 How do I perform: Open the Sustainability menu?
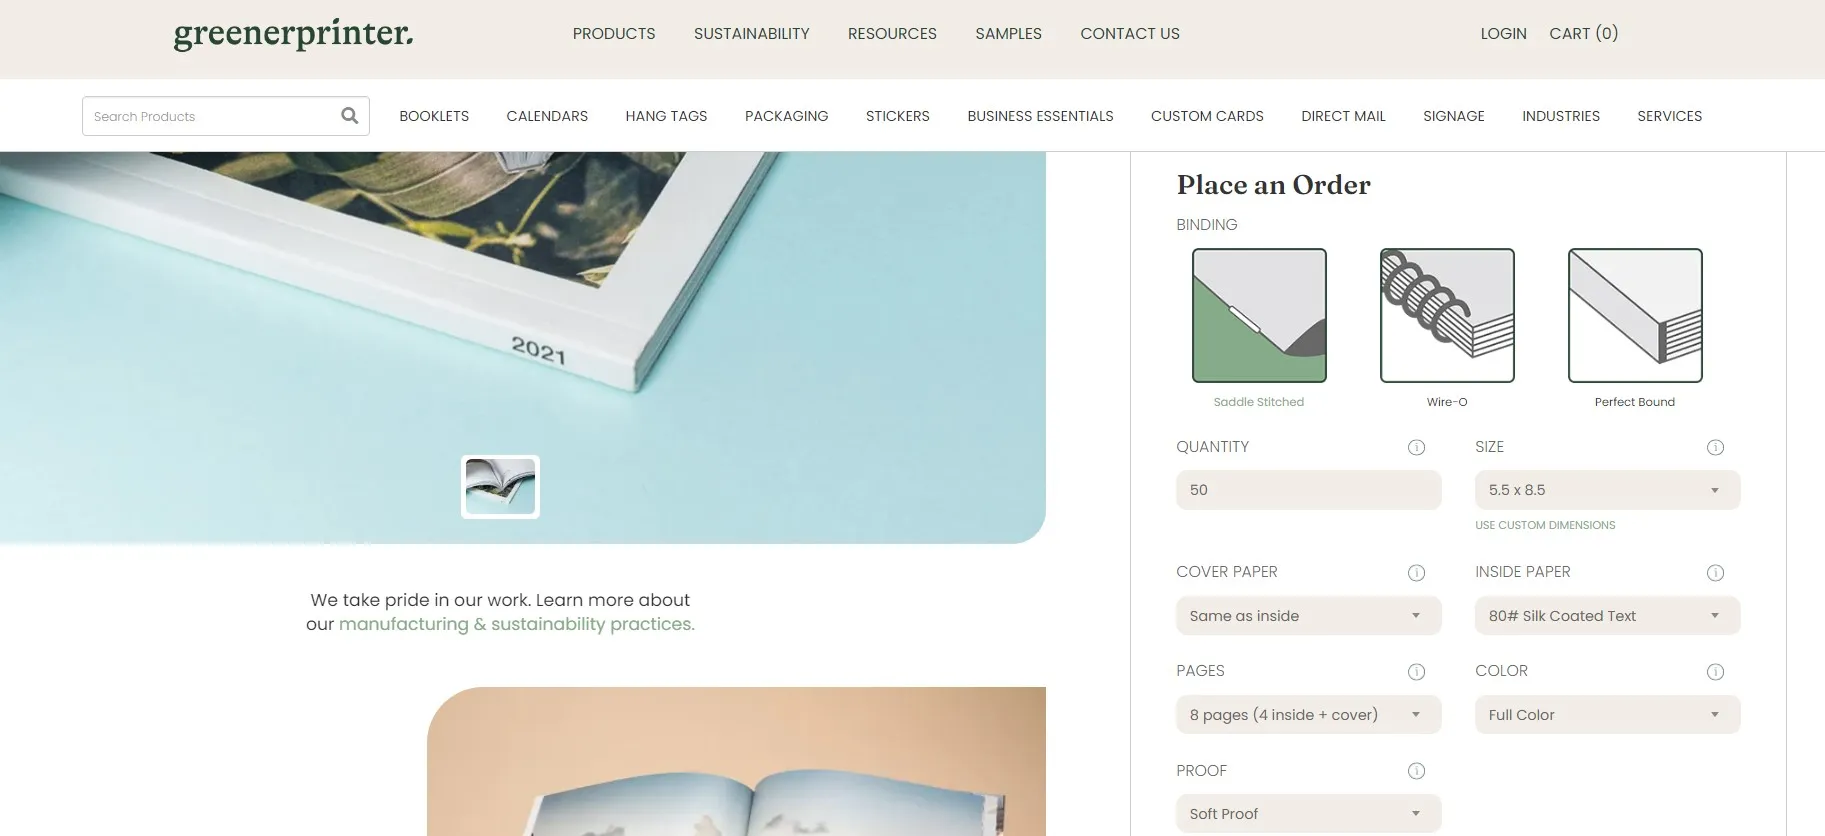coord(752,34)
